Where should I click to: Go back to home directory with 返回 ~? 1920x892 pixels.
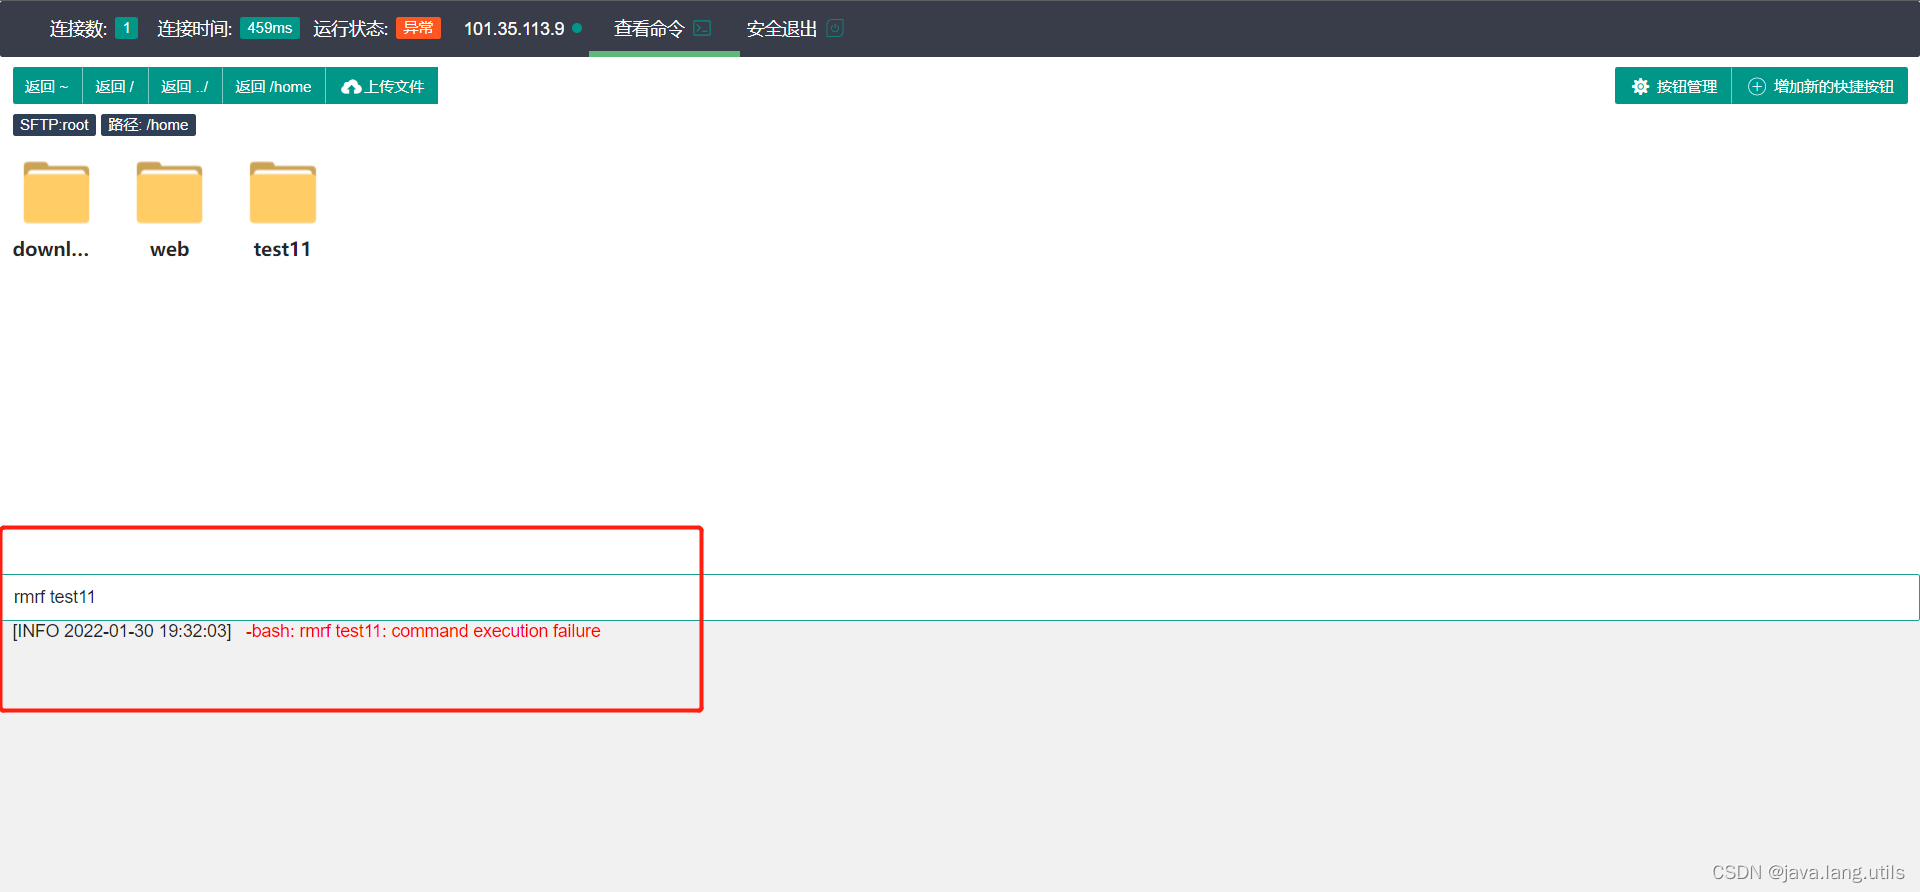pyautogui.click(x=47, y=86)
